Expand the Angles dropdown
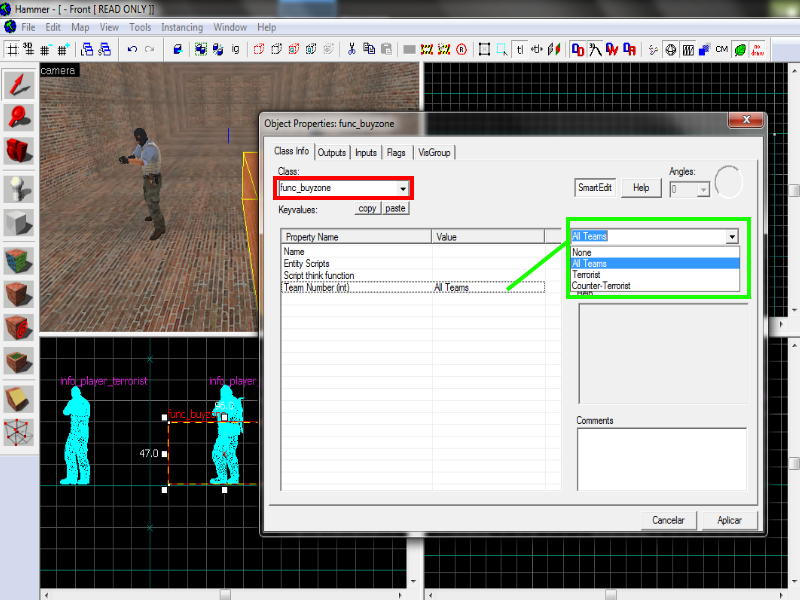This screenshot has height=600, width=800. pyautogui.click(x=703, y=190)
